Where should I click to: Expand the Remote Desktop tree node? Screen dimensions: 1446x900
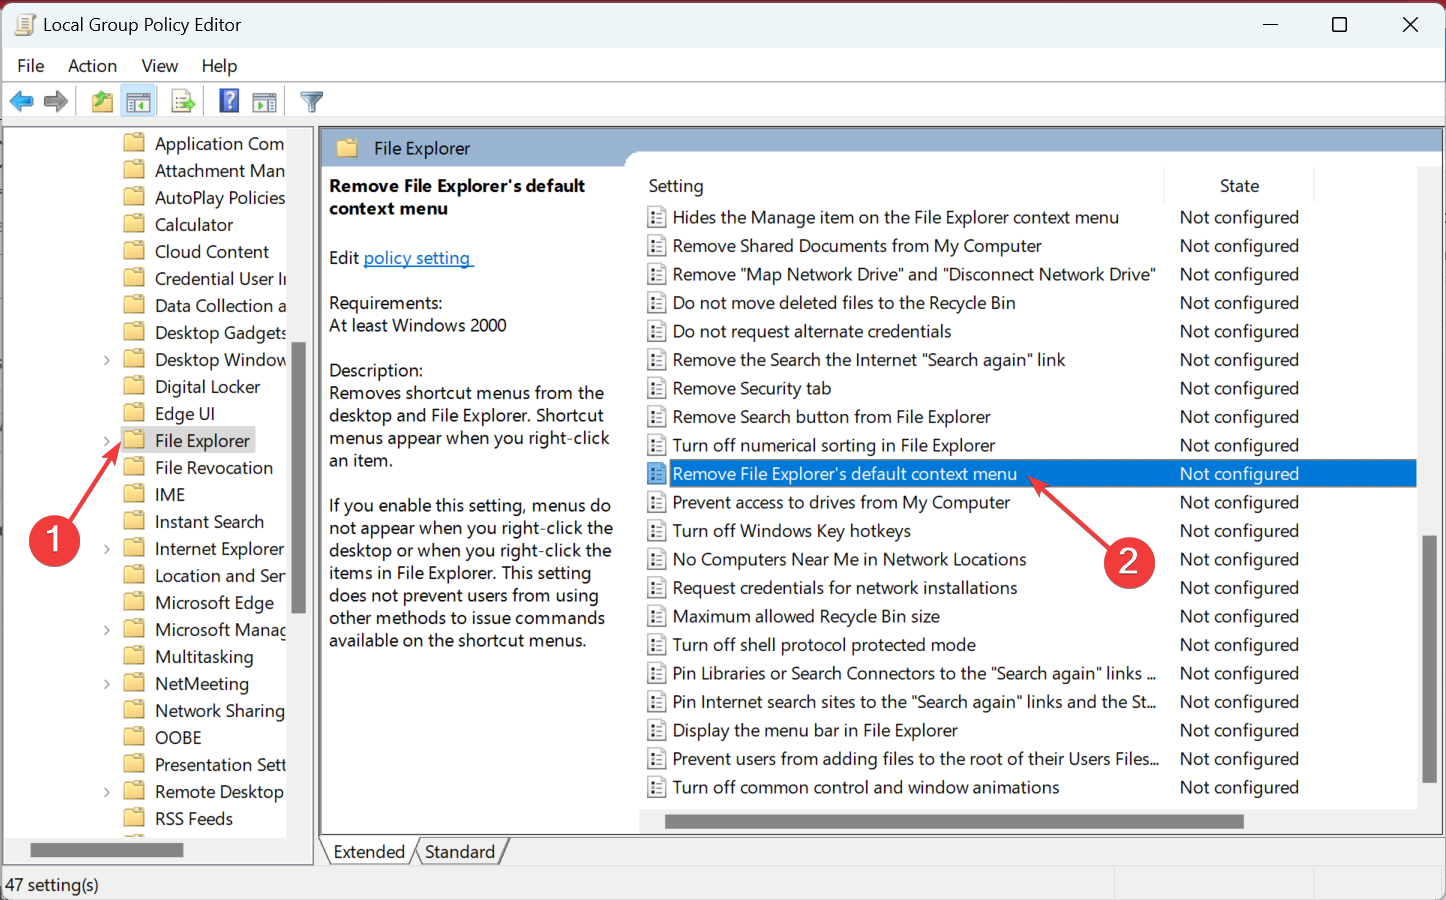(107, 792)
